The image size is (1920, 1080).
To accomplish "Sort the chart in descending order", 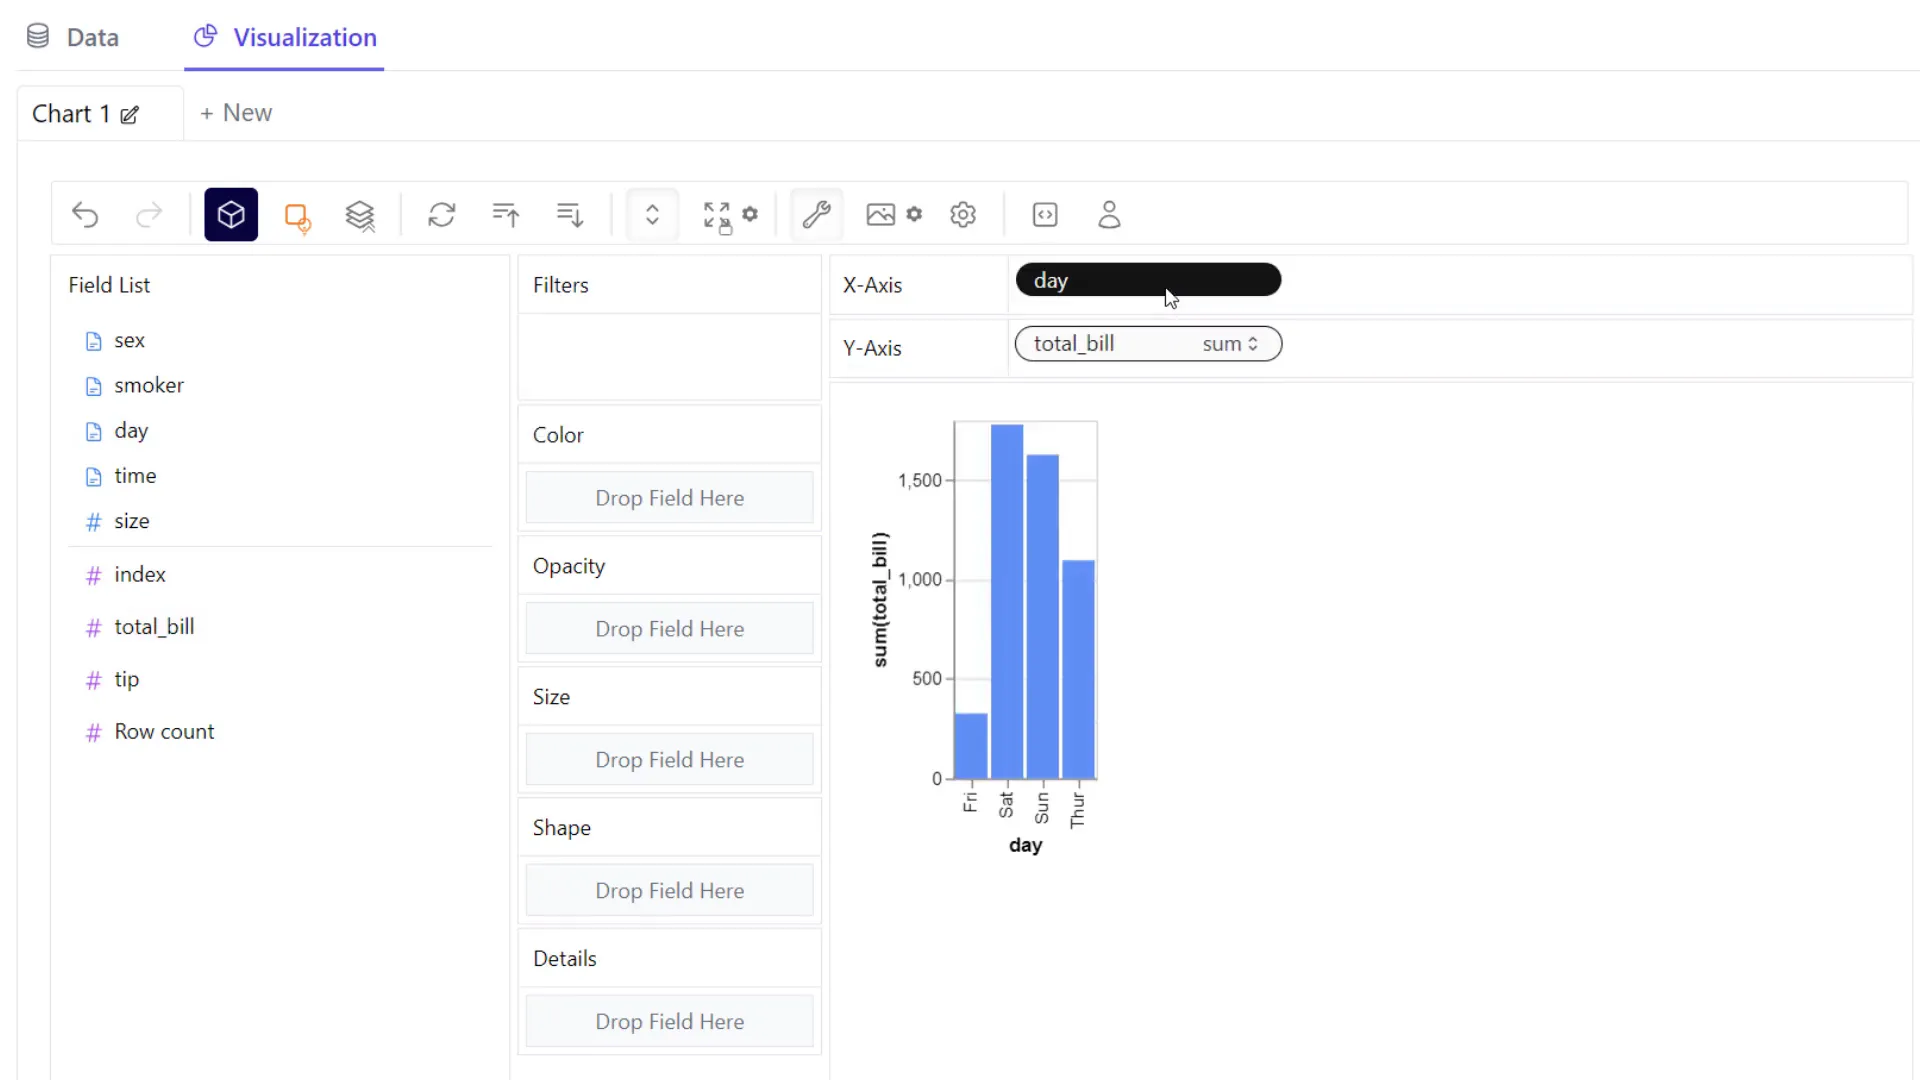I will coord(568,214).
